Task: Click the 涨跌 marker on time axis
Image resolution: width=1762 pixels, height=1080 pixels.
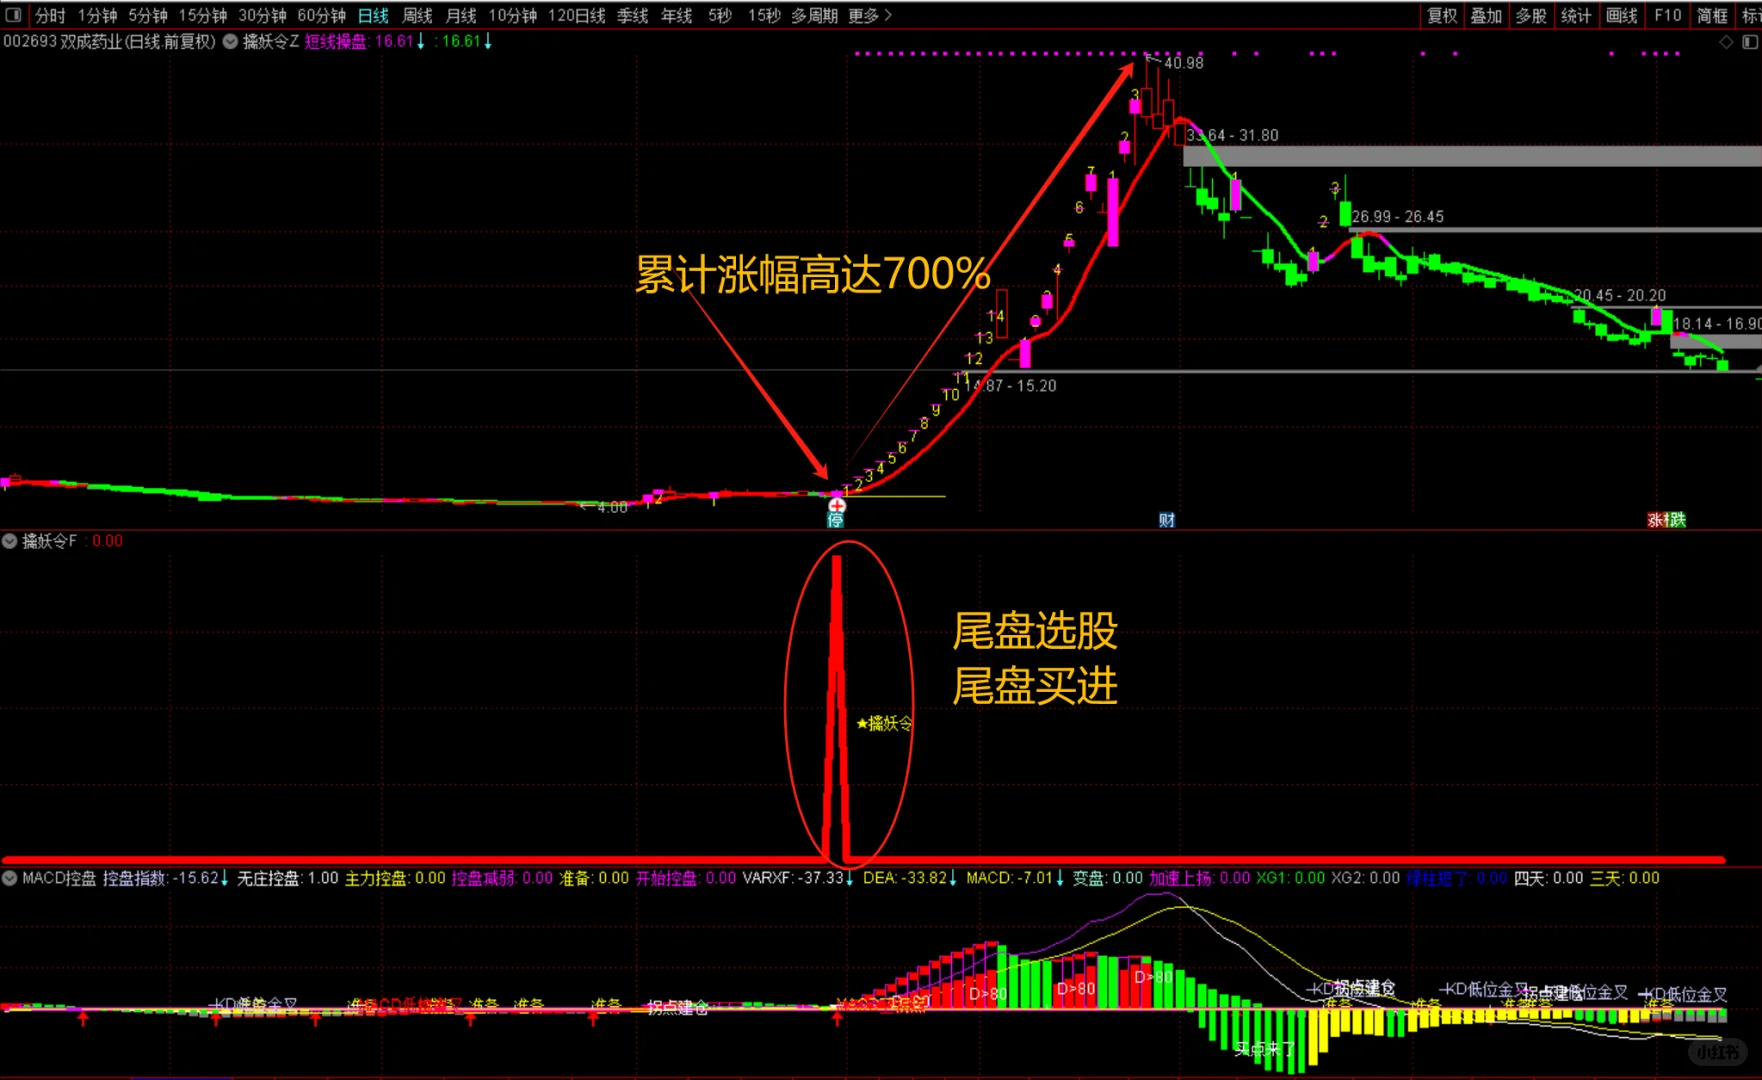Action: click(1667, 520)
